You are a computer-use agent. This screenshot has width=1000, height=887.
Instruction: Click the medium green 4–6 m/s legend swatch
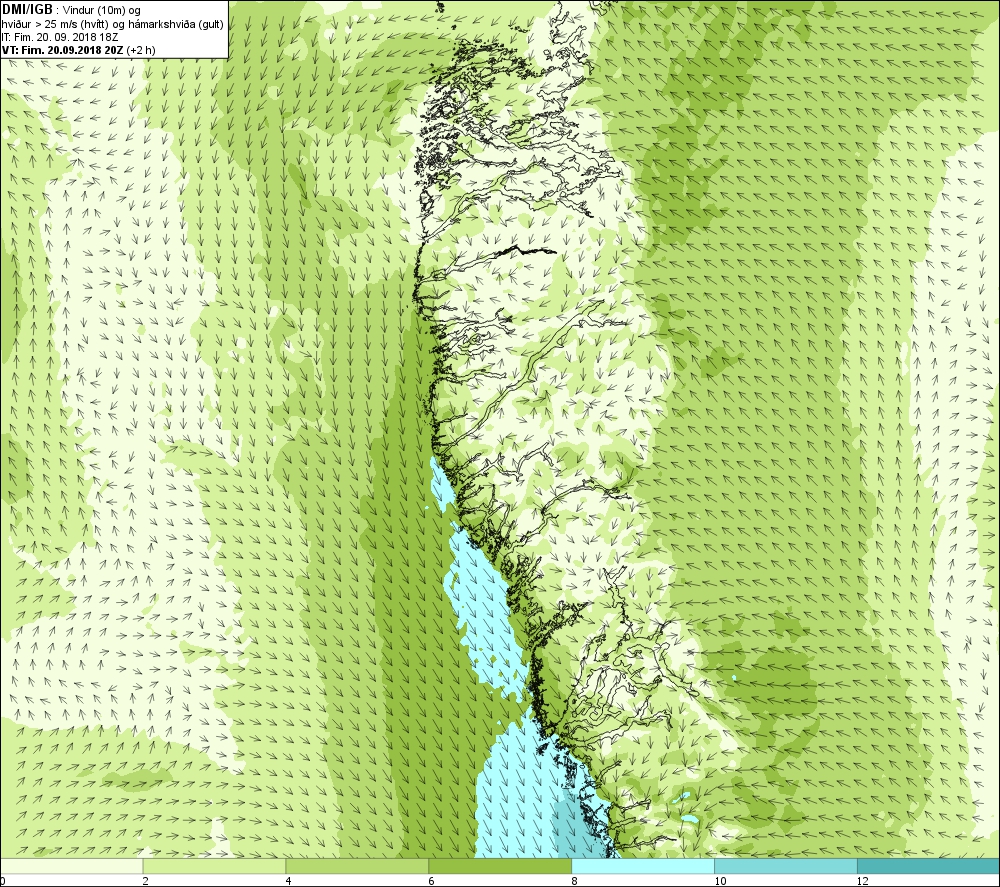tap(357, 866)
